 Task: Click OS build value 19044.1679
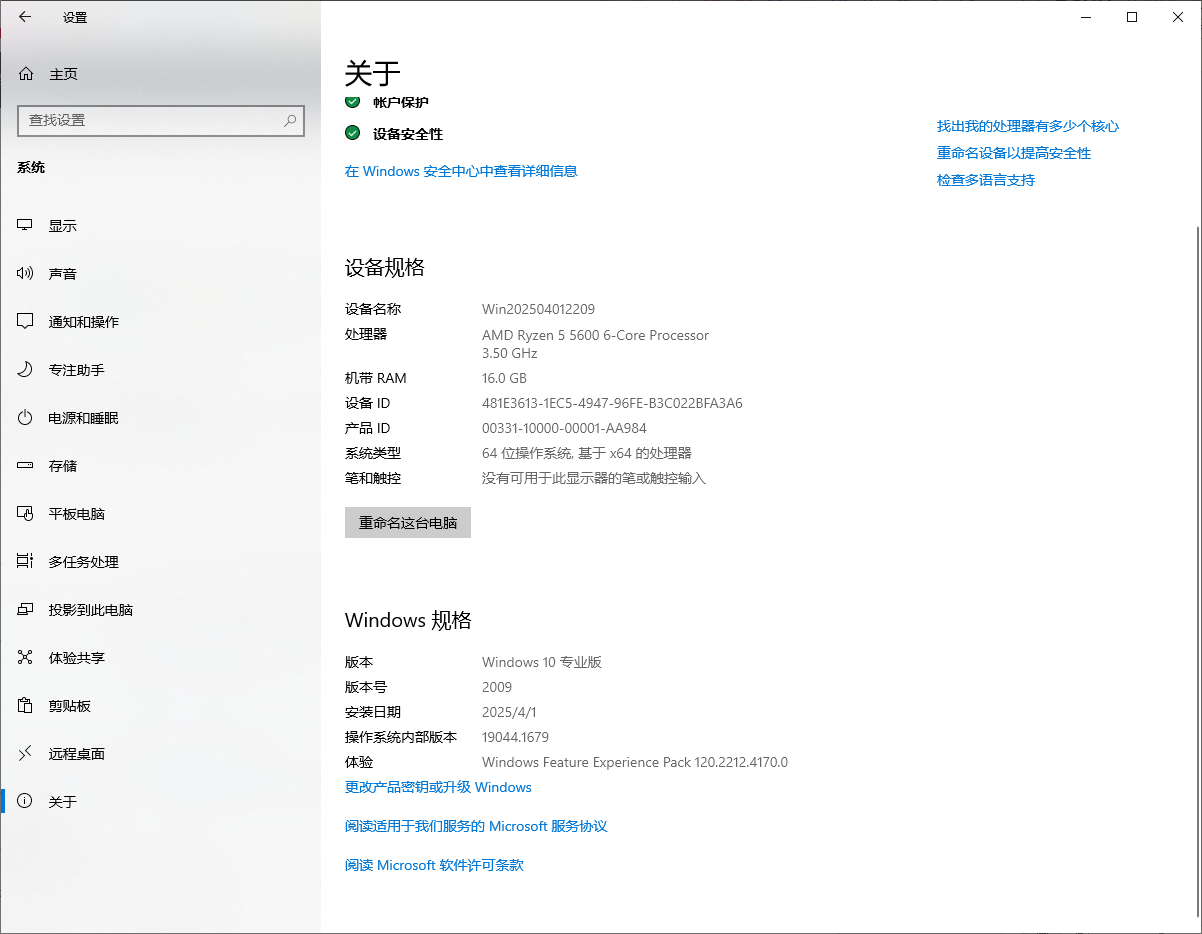coord(515,737)
